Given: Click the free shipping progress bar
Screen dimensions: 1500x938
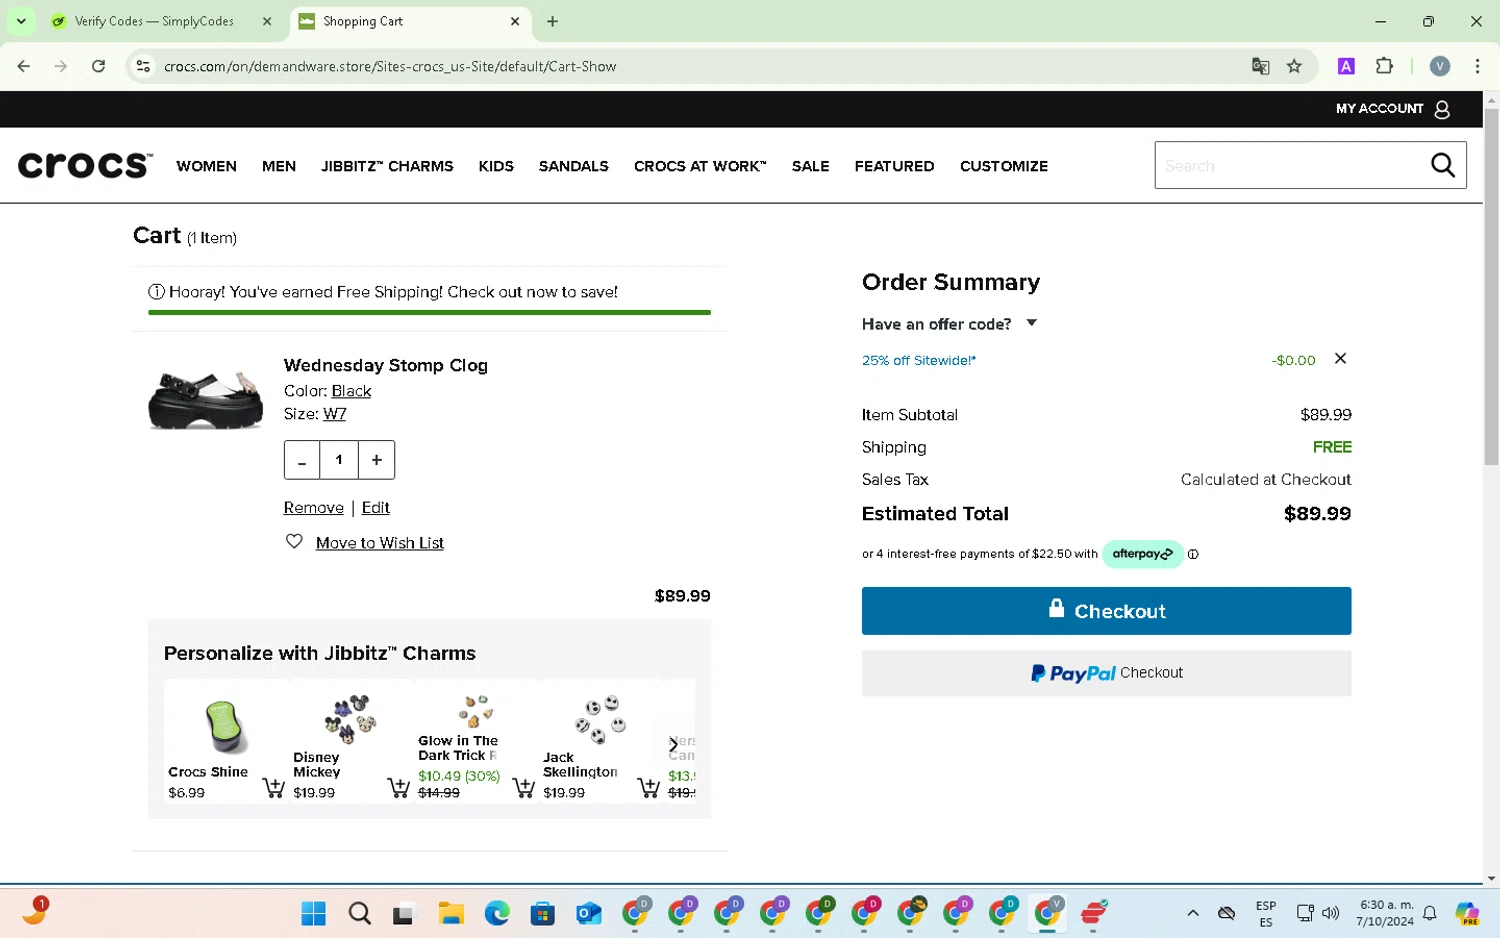Looking at the screenshot, I should click(x=429, y=313).
